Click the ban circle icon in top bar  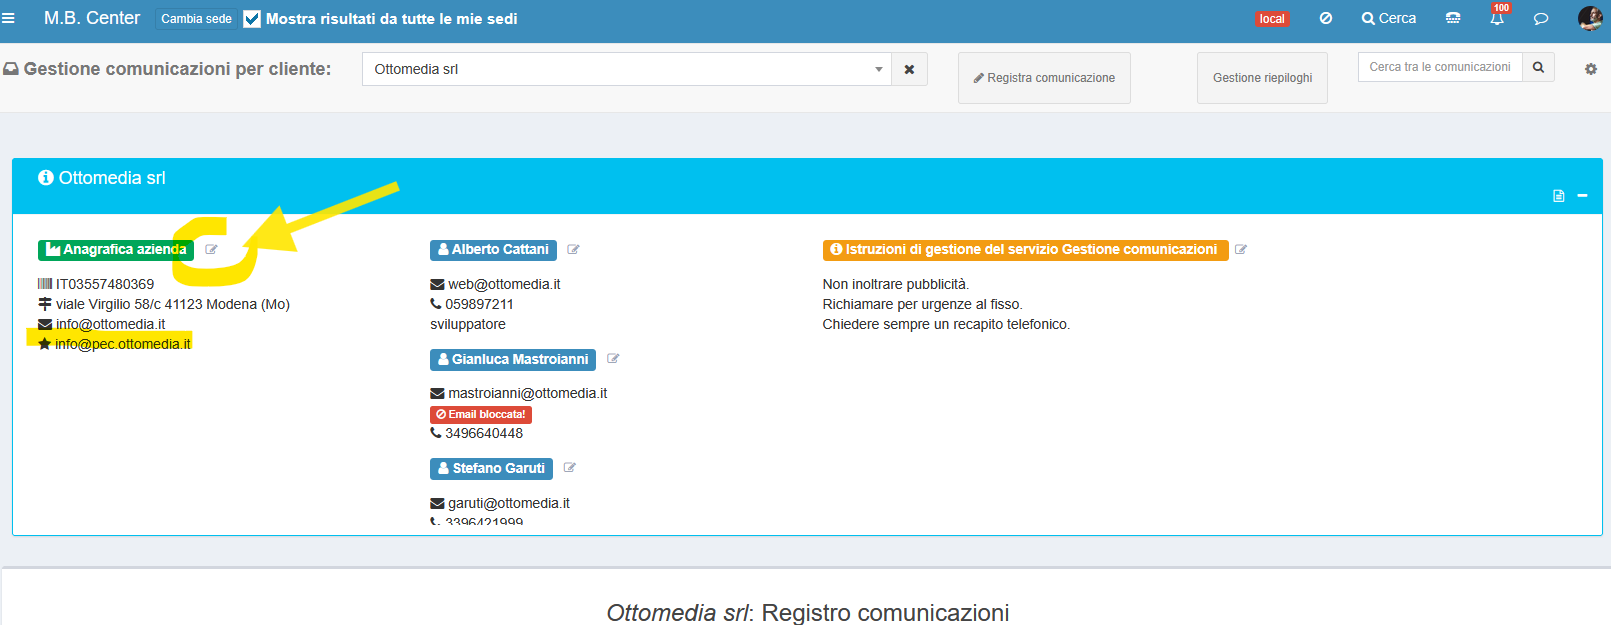(1326, 18)
